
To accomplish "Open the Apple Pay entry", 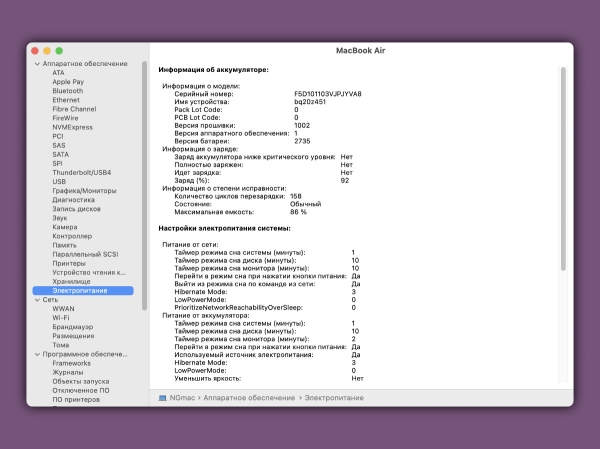I will coord(68,82).
